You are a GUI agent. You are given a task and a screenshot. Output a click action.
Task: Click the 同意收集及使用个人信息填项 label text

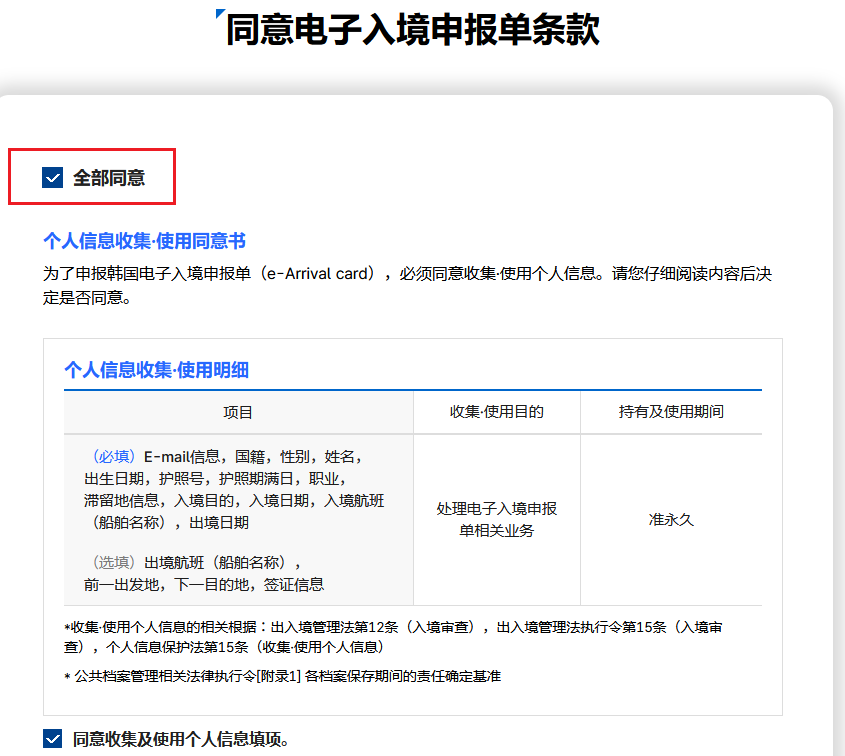tap(181, 739)
